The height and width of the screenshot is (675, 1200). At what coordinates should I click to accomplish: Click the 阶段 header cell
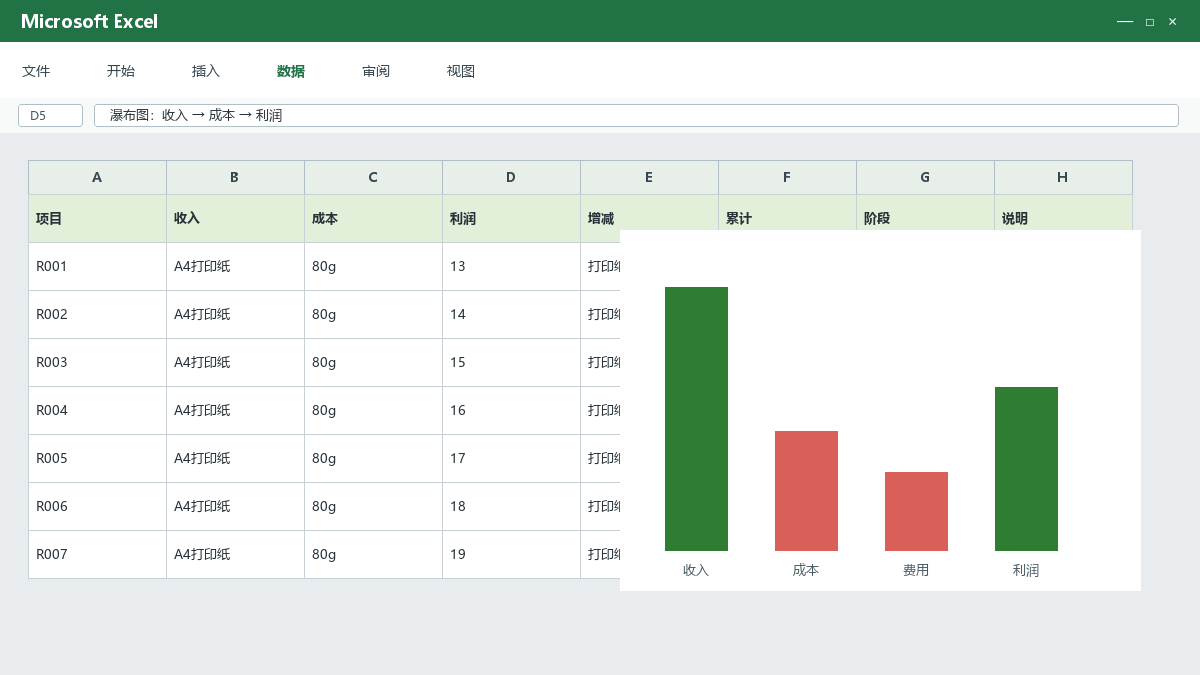pyautogui.click(x=925, y=218)
